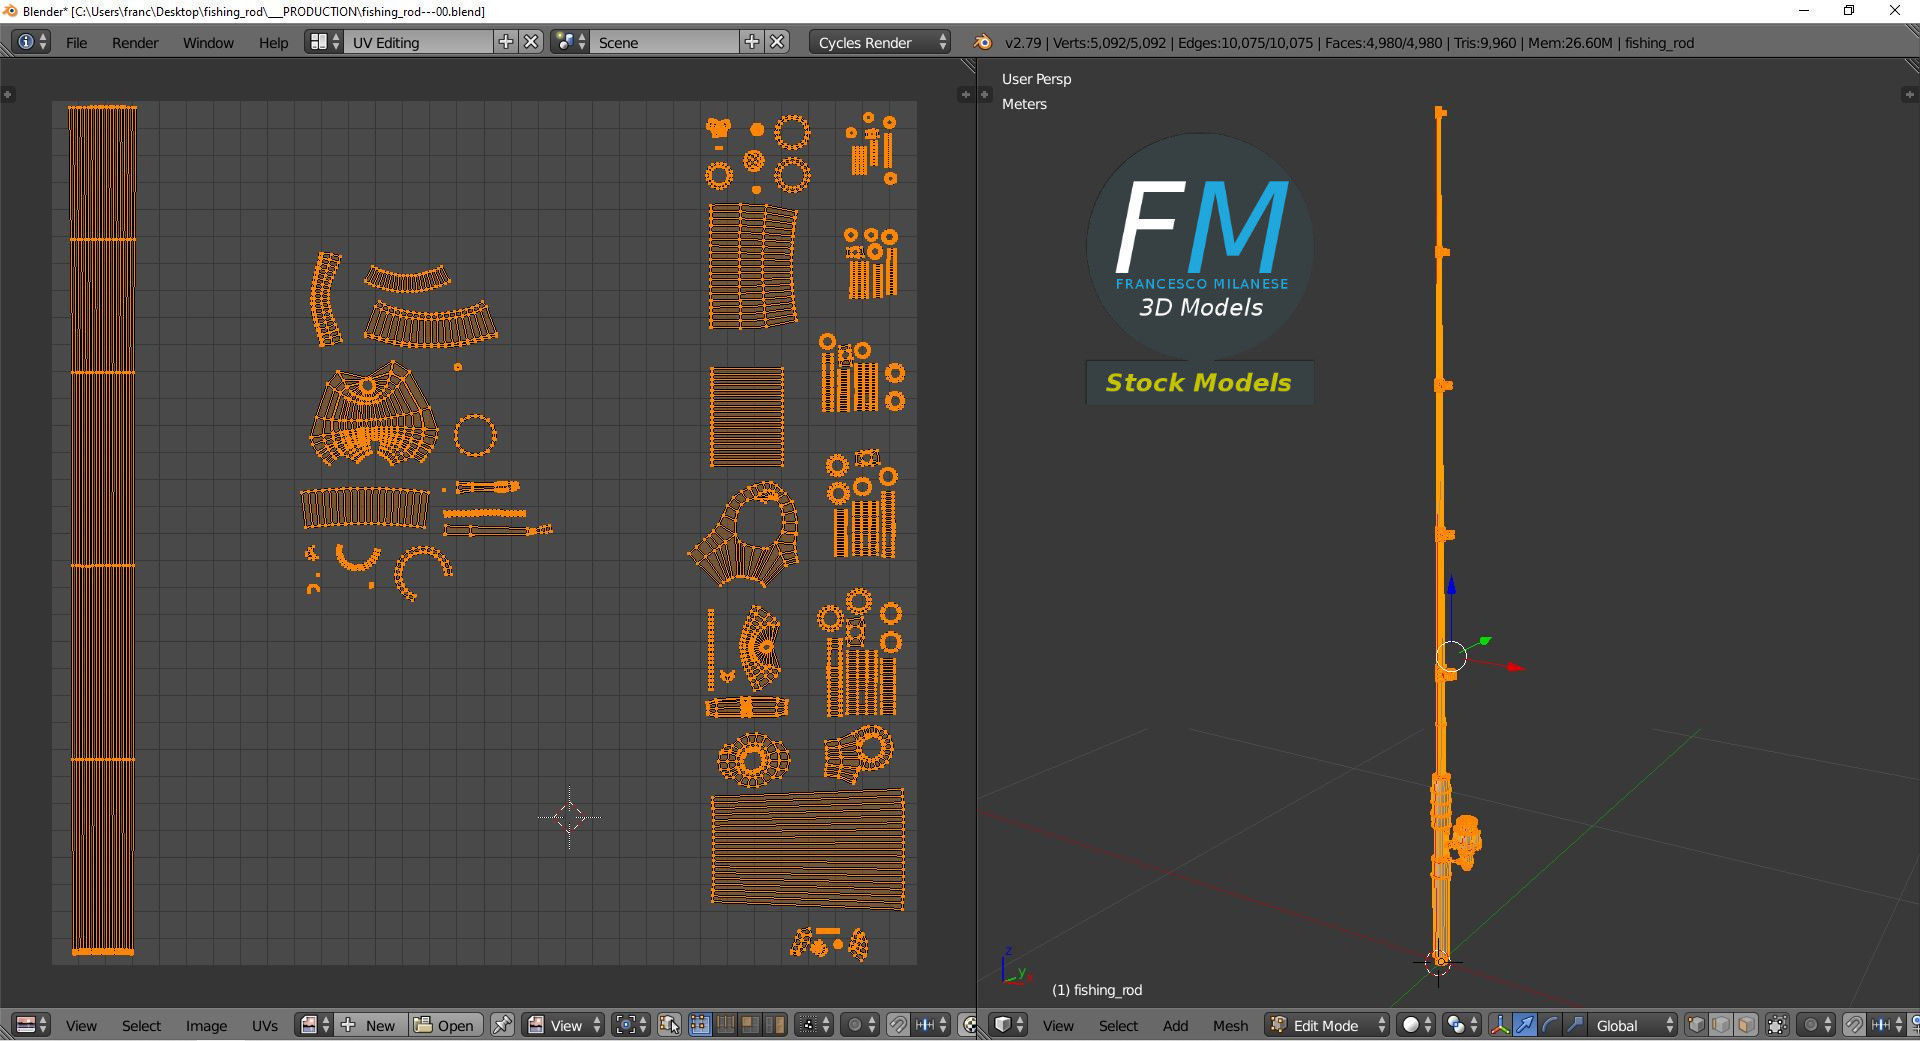Delete the UV Editing screen layout
This screenshot has height=1041, width=1920.
tap(532, 42)
